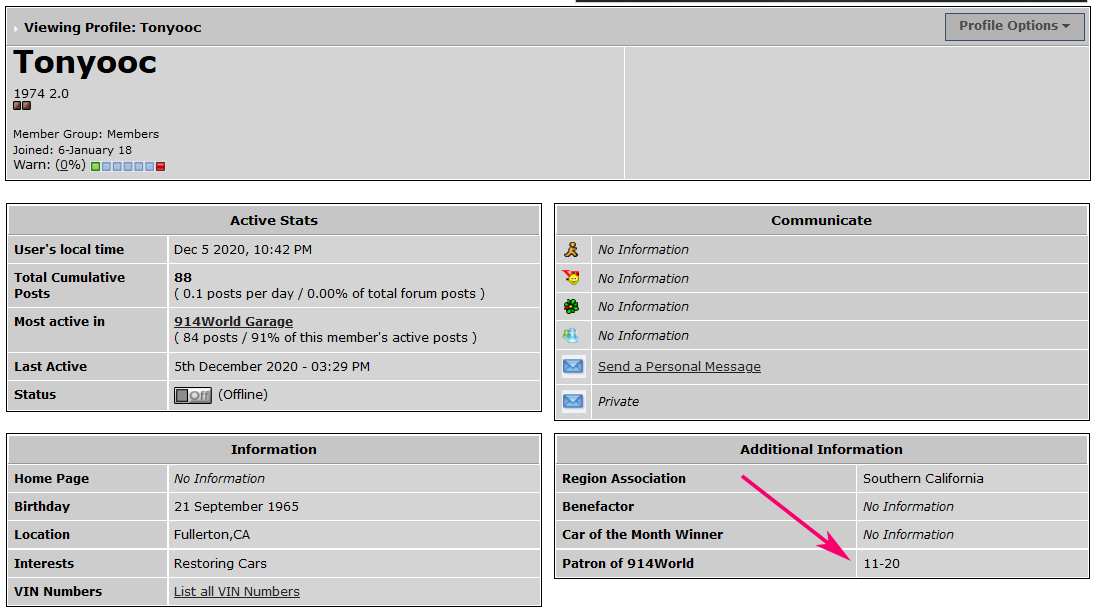1094x610 pixels.
Task: Click the envelope icon beside Send a Personal Message
Action: tap(573, 367)
